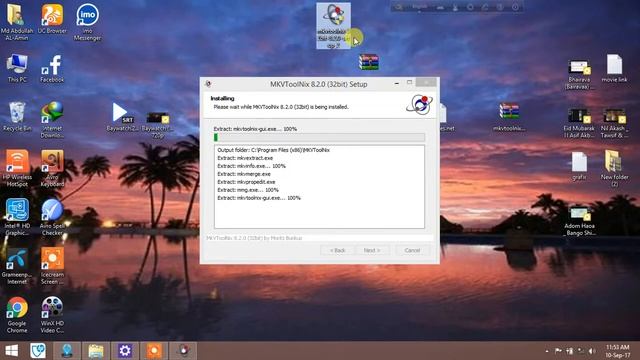This screenshot has height=360, width=640.
Task: Open the Windows Start button
Action: (x=11, y=351)
